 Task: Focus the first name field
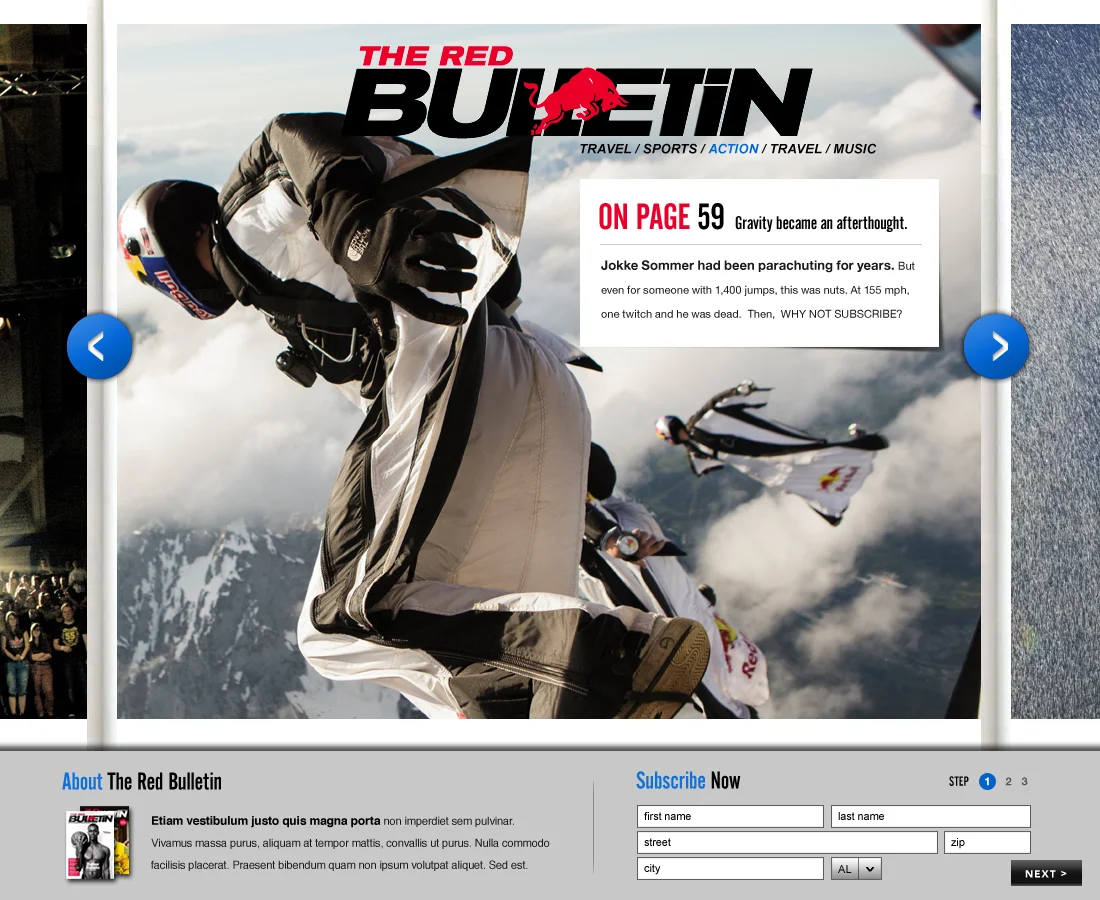pos(730,817)
